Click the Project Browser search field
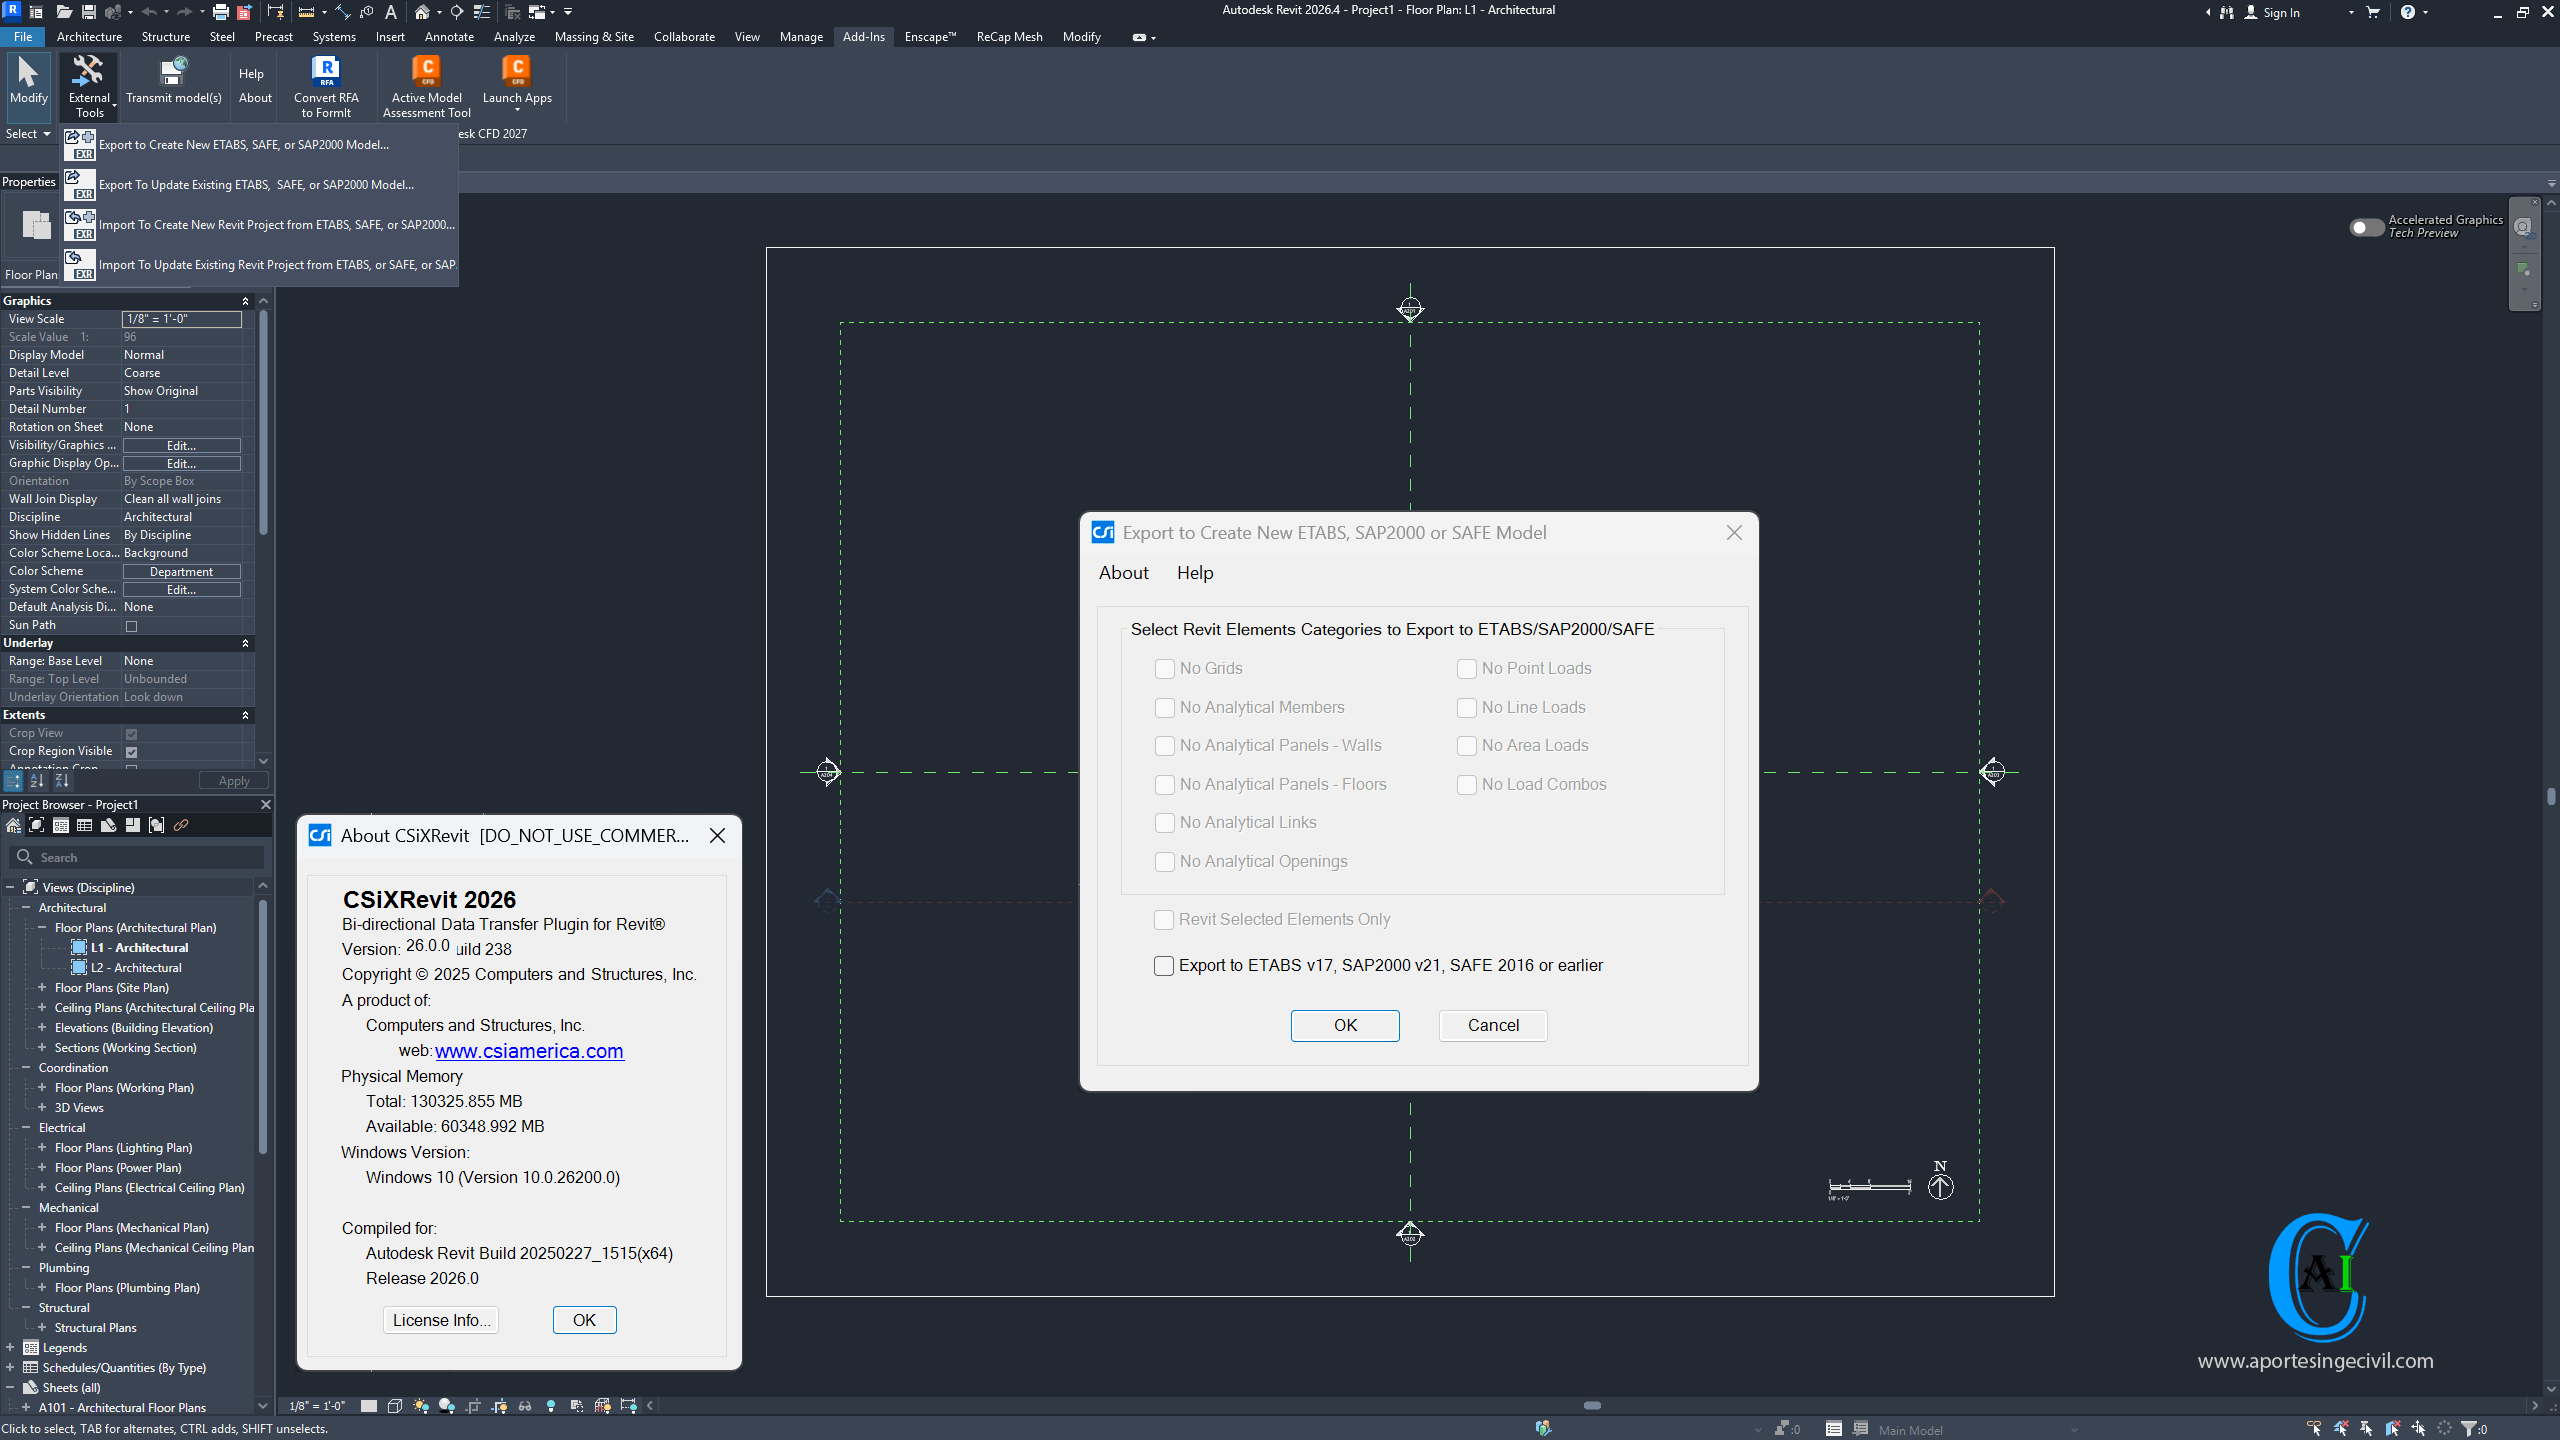Screen dimensions: 2560x1440 point(140,857)
